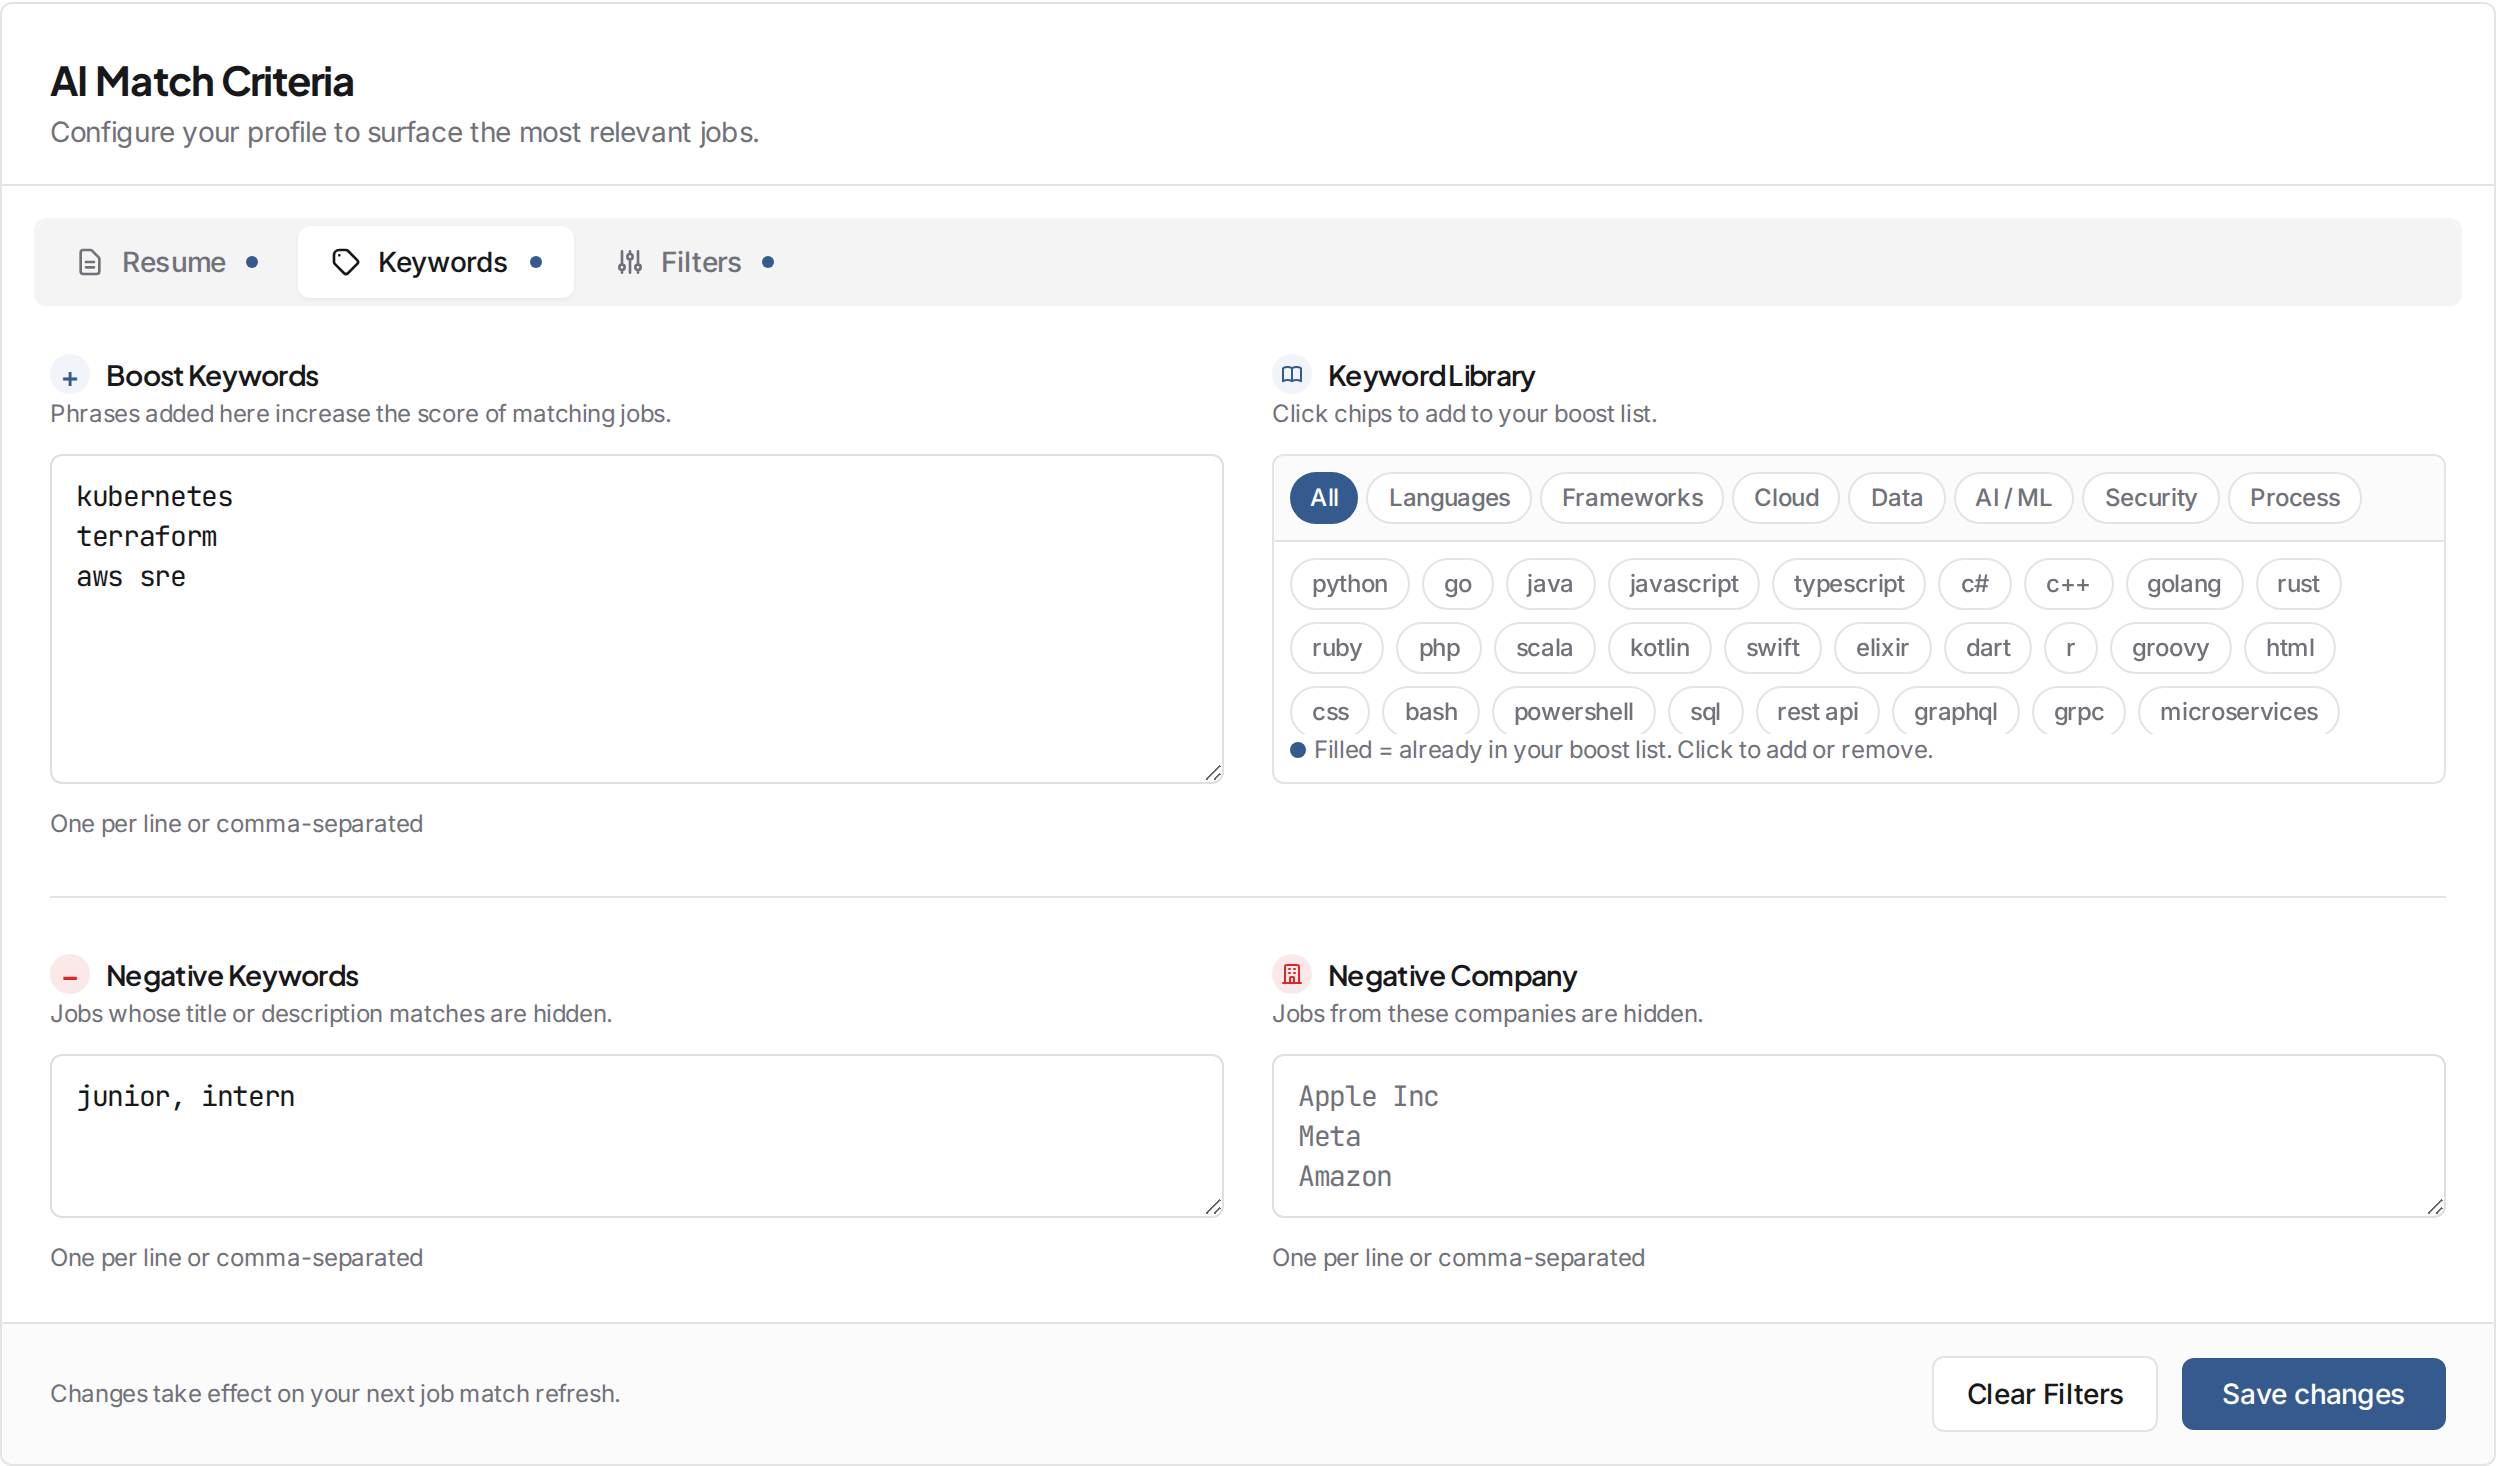Add the go keyword chip
The height and width of the screenshot is (1466, 2496).
click(x=1457, y=584)
